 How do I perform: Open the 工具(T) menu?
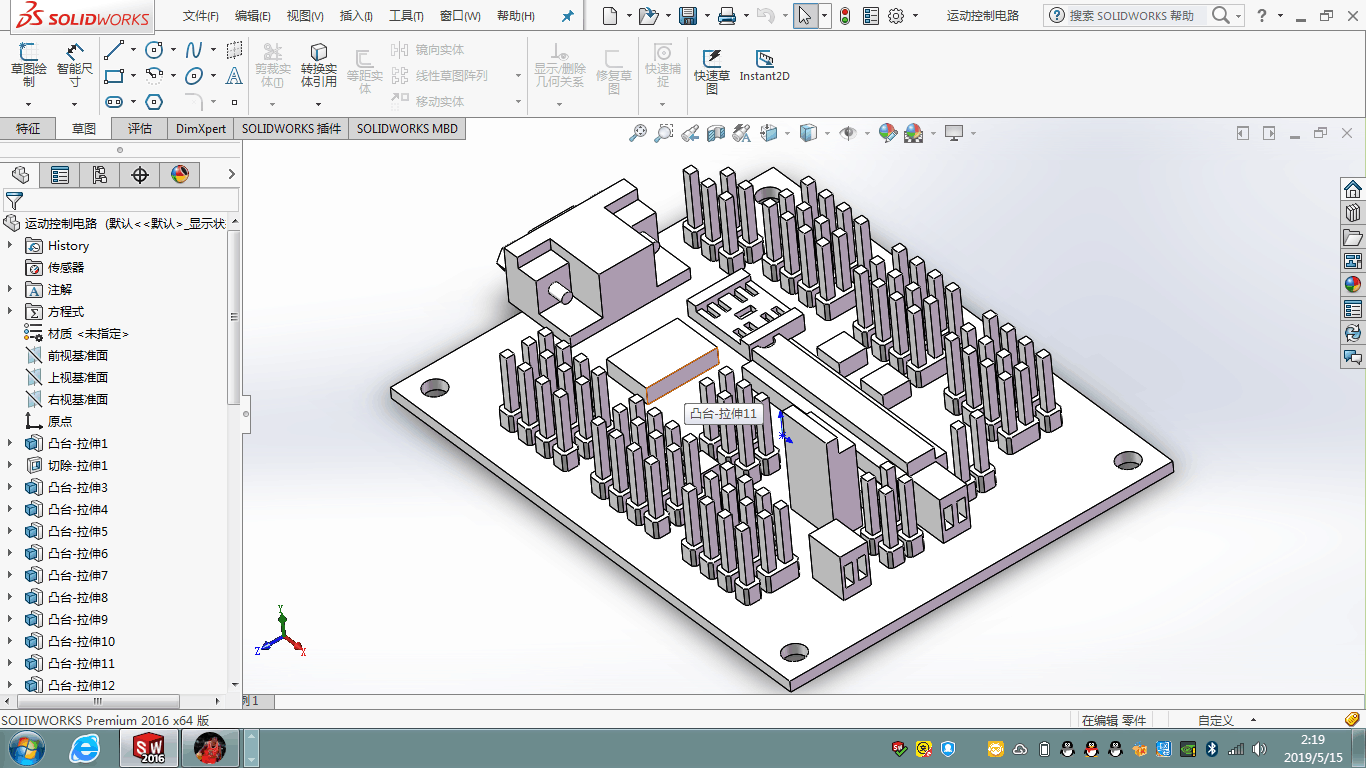[x=405, y=16]
